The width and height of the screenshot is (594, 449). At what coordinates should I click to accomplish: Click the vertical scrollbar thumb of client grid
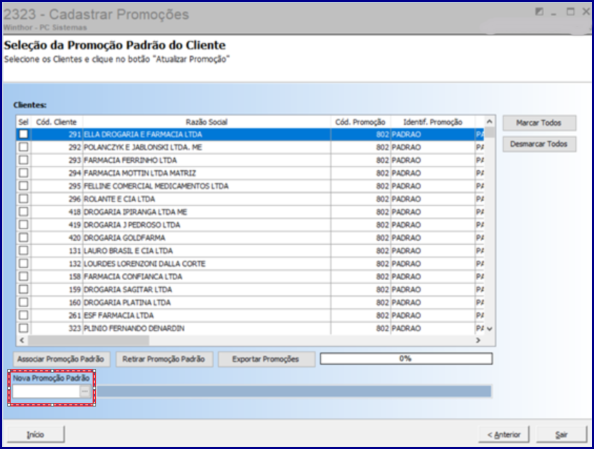[490, 133]
